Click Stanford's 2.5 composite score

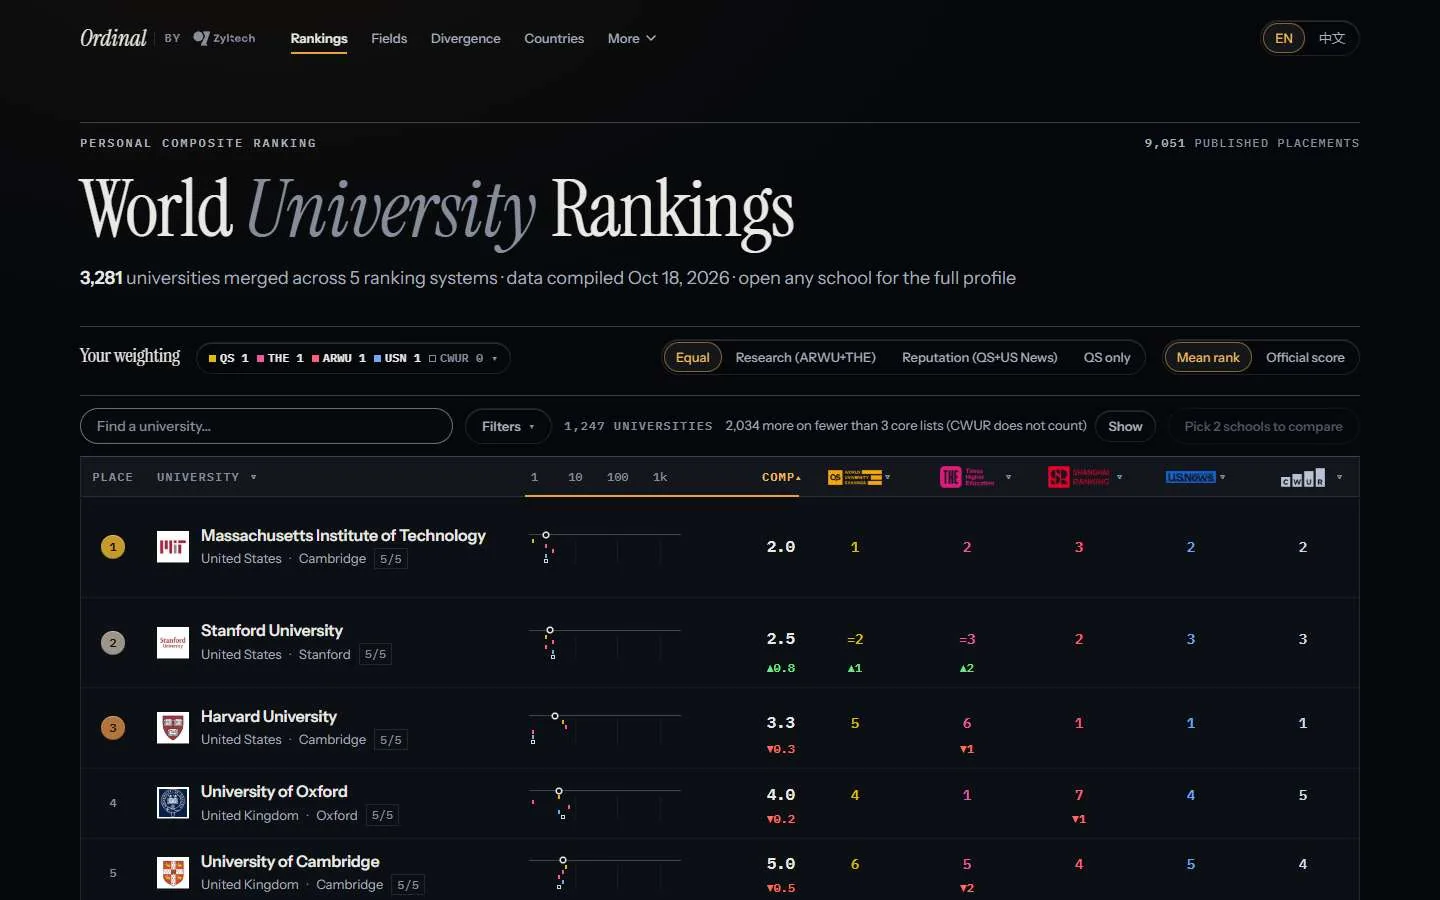coord(781,639)
